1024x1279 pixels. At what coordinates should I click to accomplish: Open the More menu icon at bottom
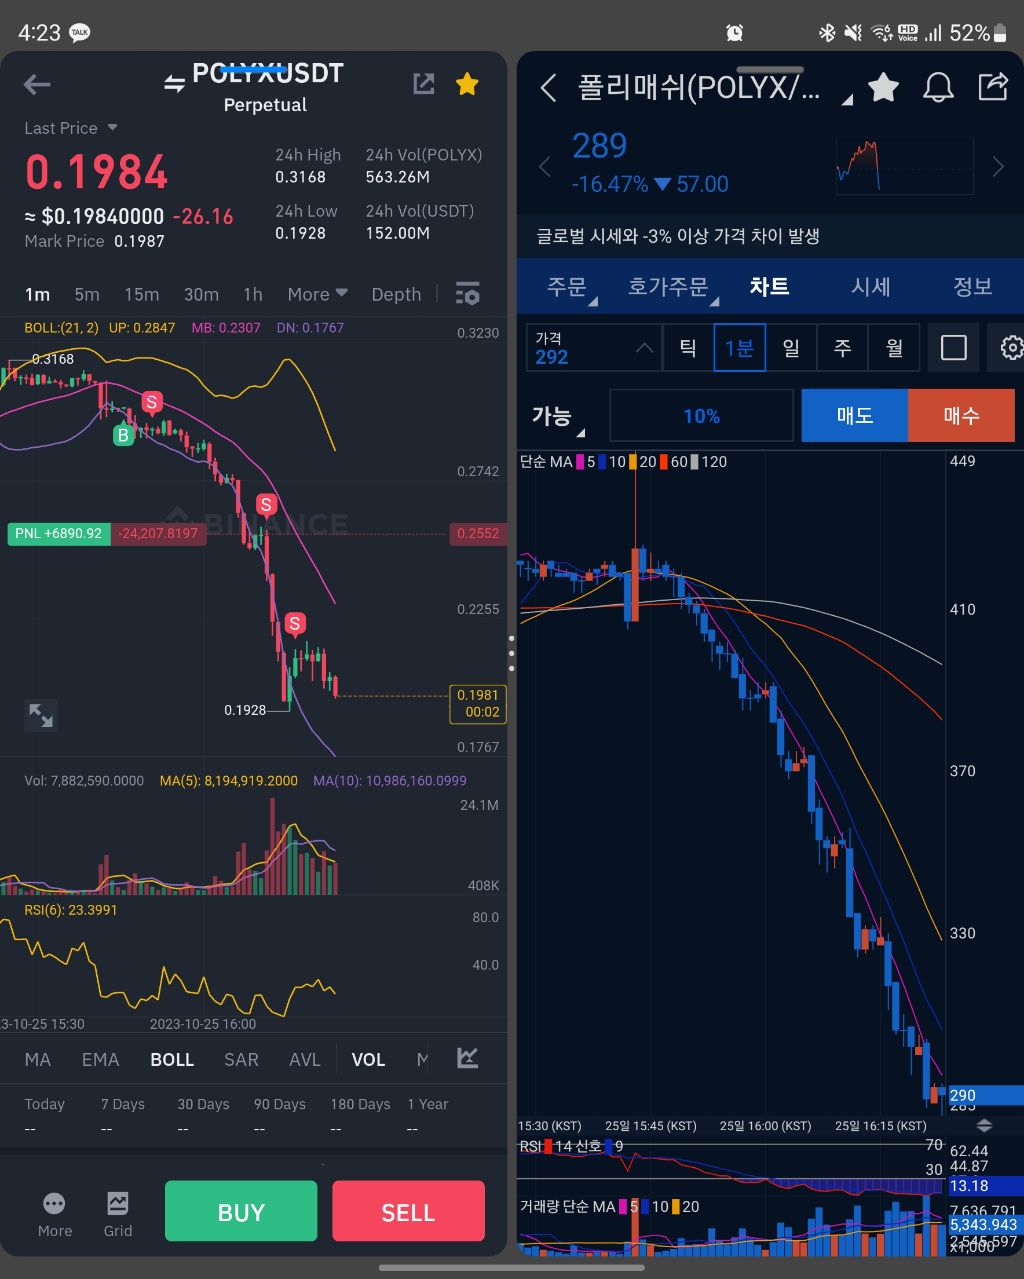[x=54, y=1204]
